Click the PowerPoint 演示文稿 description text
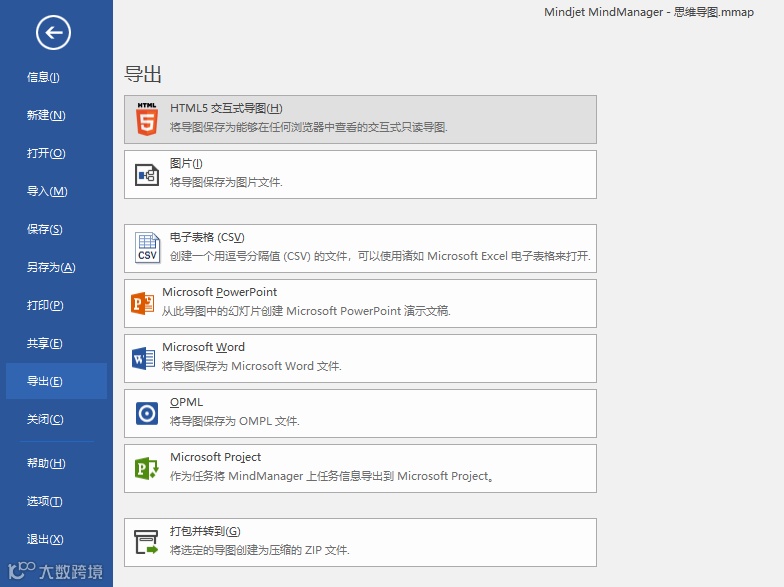784x587 pixels. 306,312
